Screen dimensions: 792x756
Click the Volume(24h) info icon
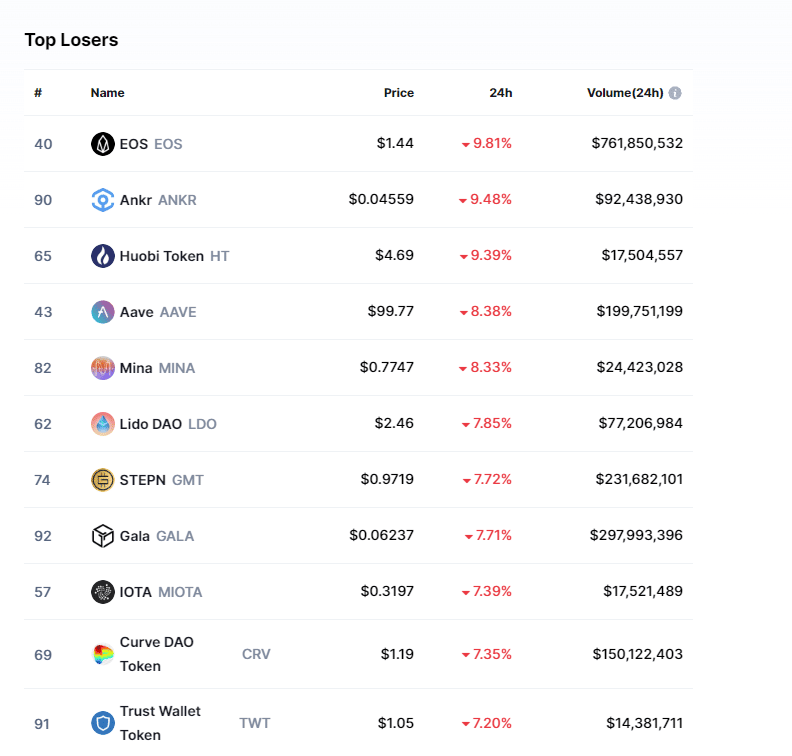click(x=675, y=93)
